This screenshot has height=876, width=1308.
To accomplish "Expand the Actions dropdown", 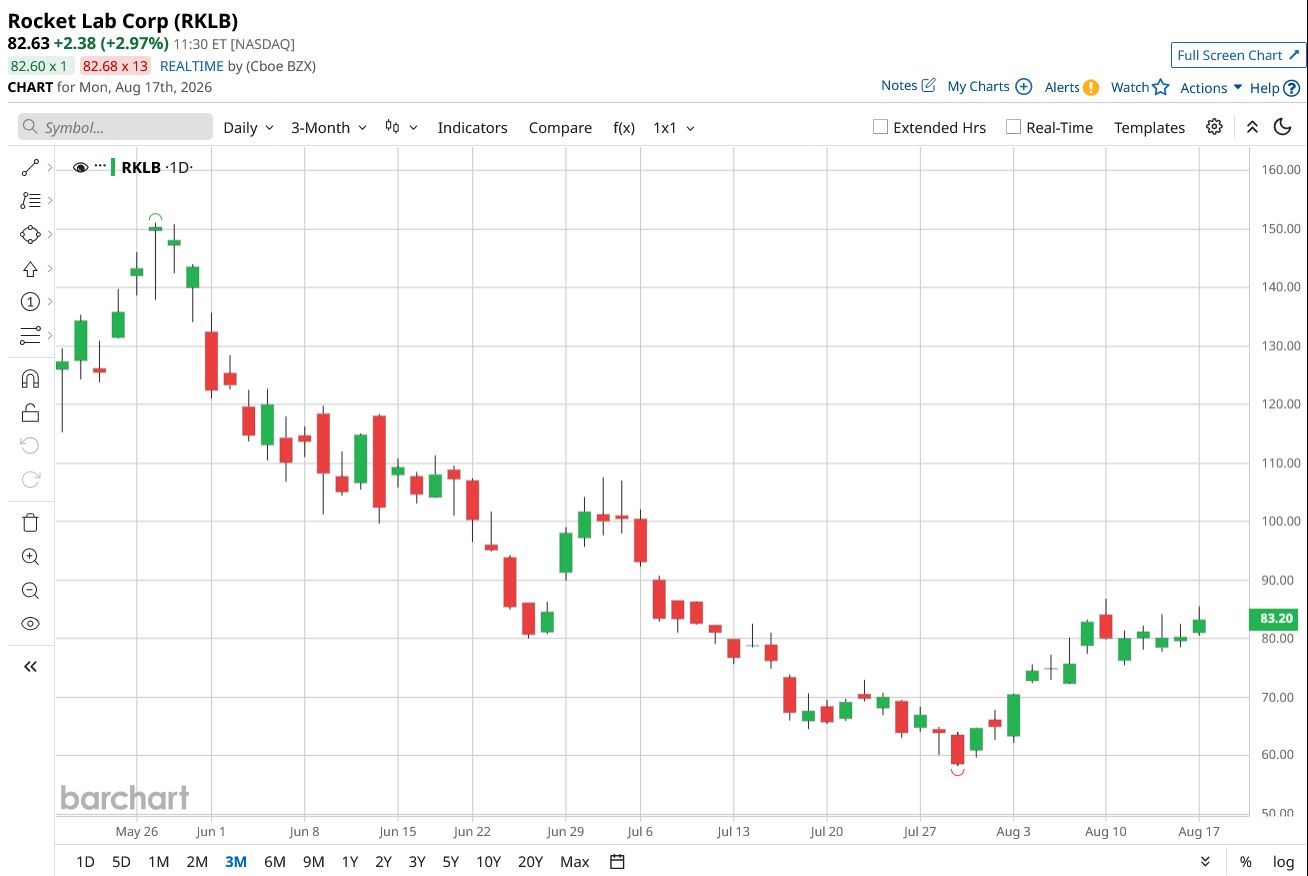I will click(x=1211, y=87).
